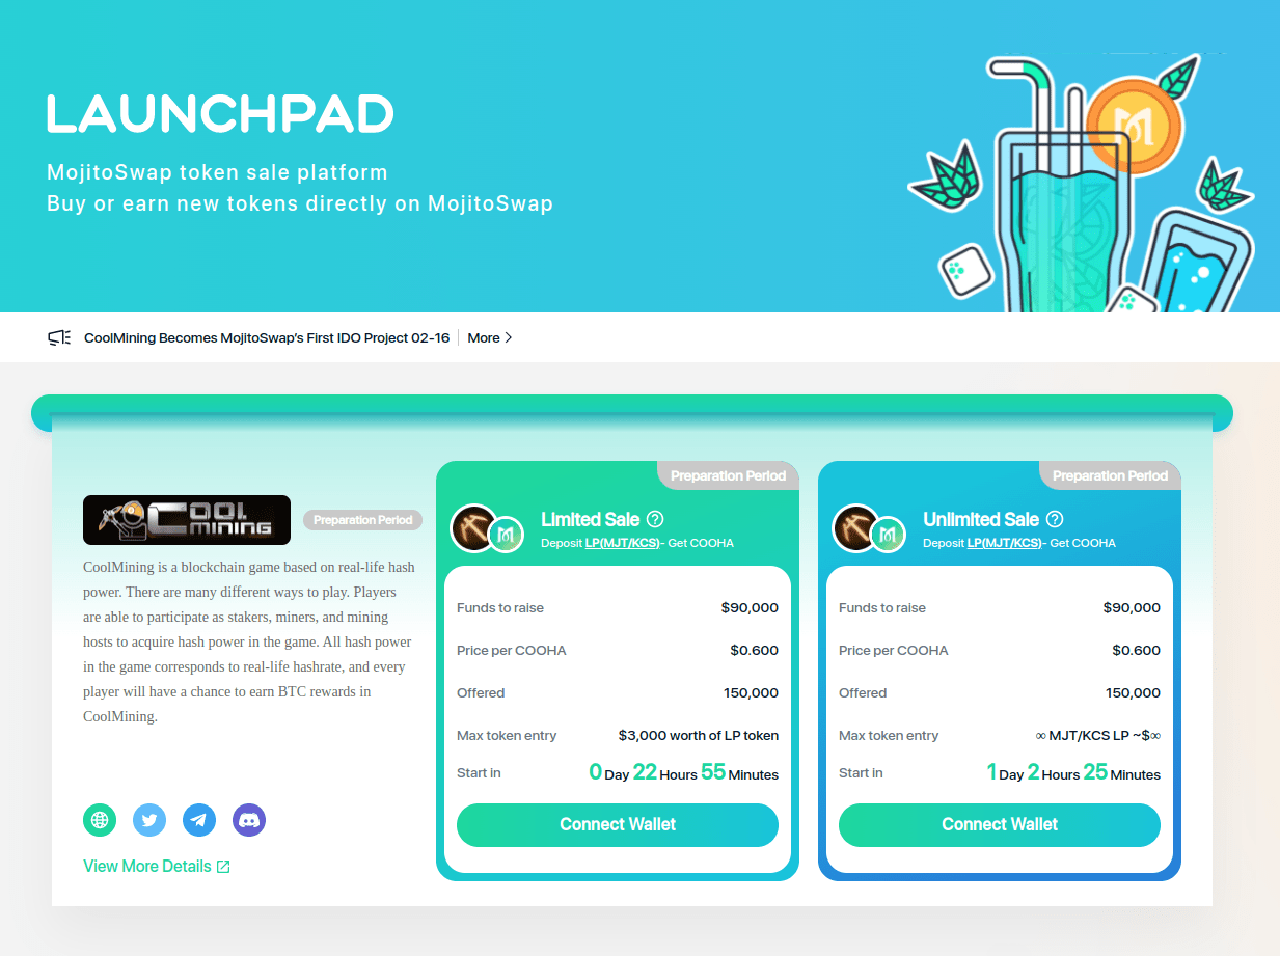The width and height of the screenshot is (1280, 956).
Task: Click the LAUNCHPAD banner title
Action: (x=220, y=114)
